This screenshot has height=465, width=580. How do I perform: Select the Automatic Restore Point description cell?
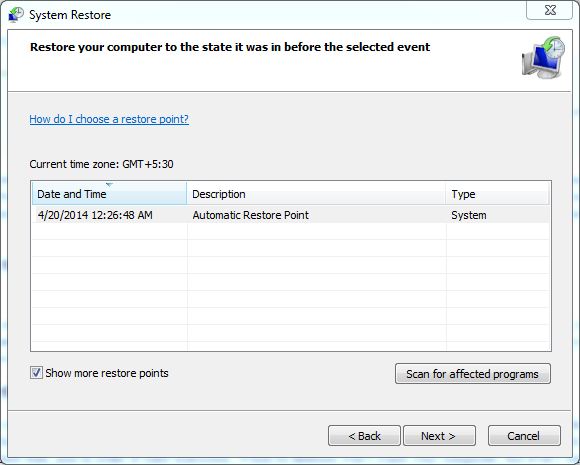pyautogui.click(x=250, y=215)
